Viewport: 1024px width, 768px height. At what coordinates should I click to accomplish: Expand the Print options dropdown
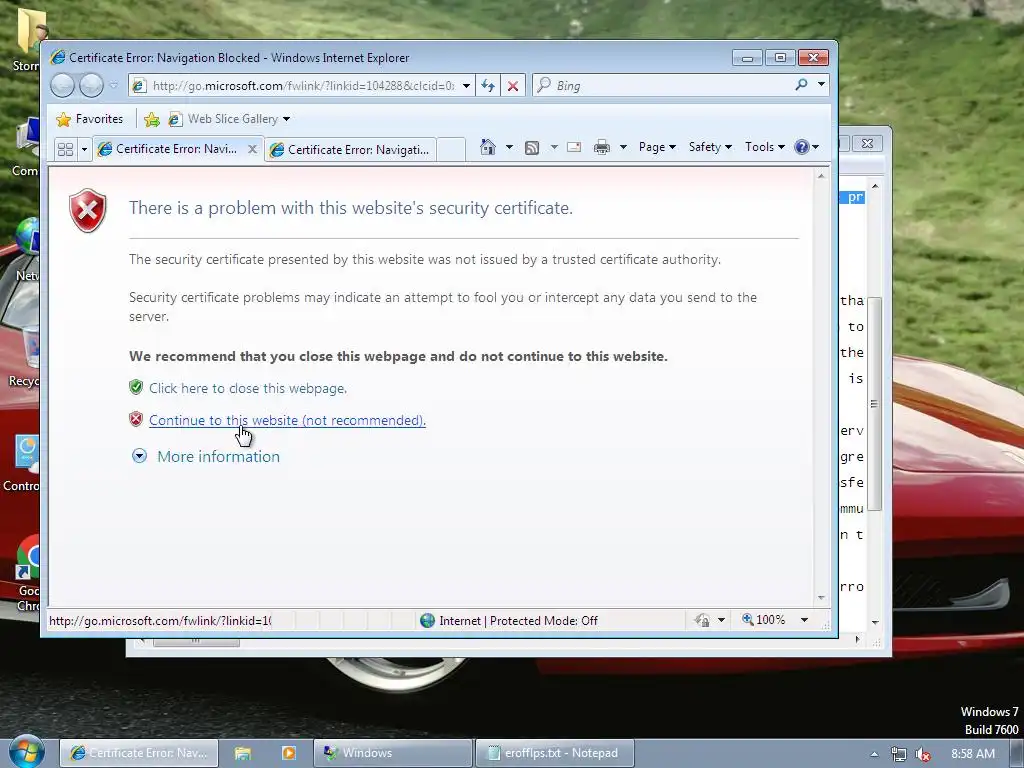coord(623,147)
